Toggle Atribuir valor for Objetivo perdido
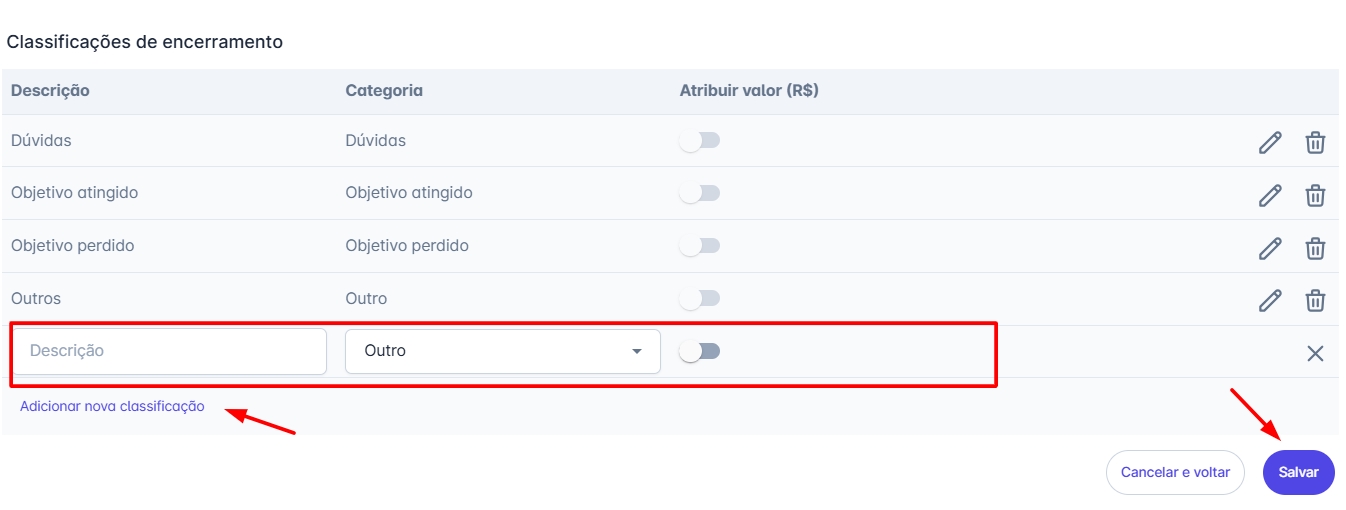1346x510 pixels. pos(699,245)
